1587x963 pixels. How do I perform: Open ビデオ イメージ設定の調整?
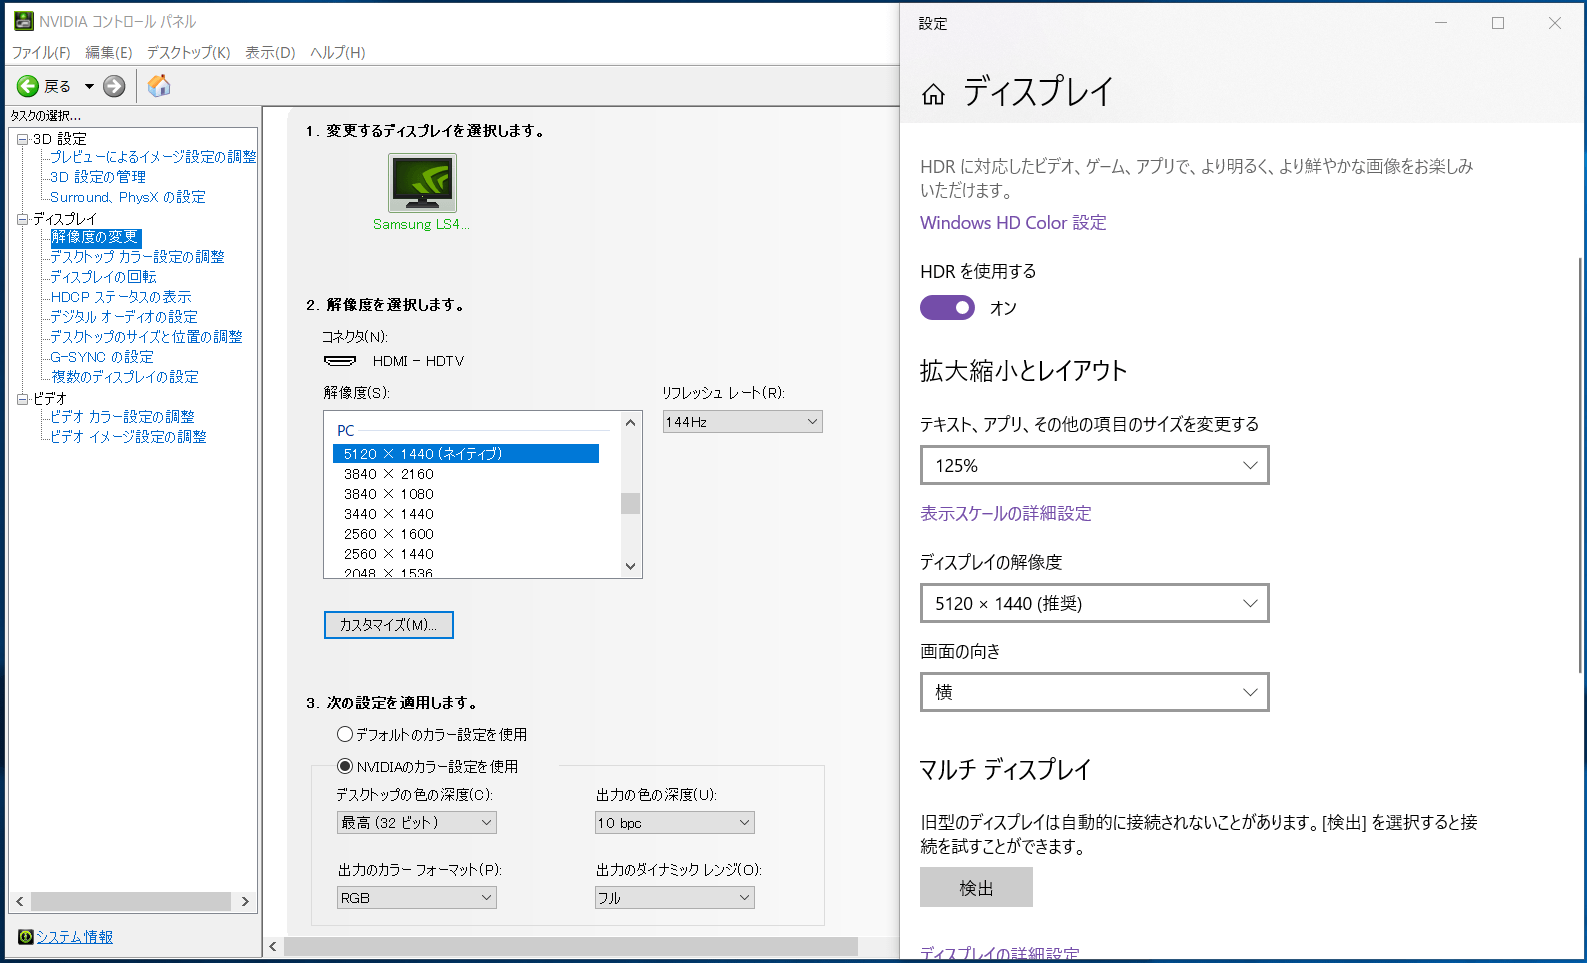tap(128, 437)
